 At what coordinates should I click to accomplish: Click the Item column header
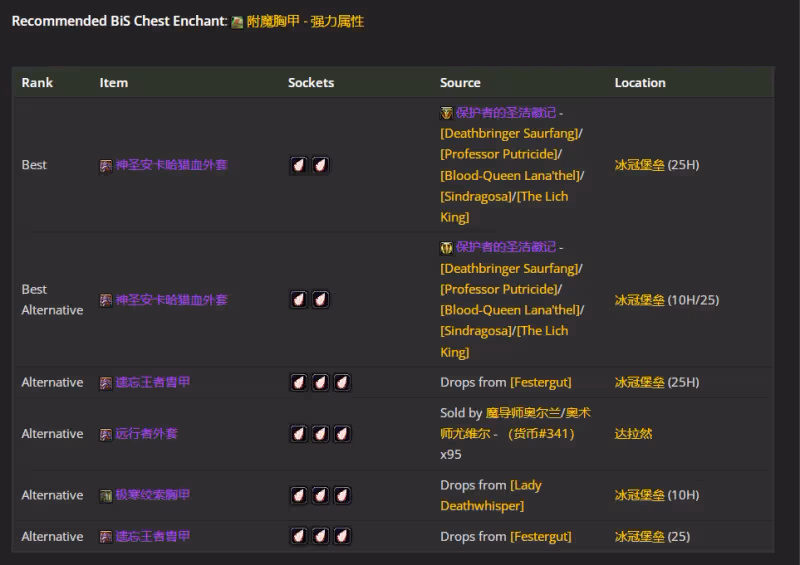(x=114, y=83)
